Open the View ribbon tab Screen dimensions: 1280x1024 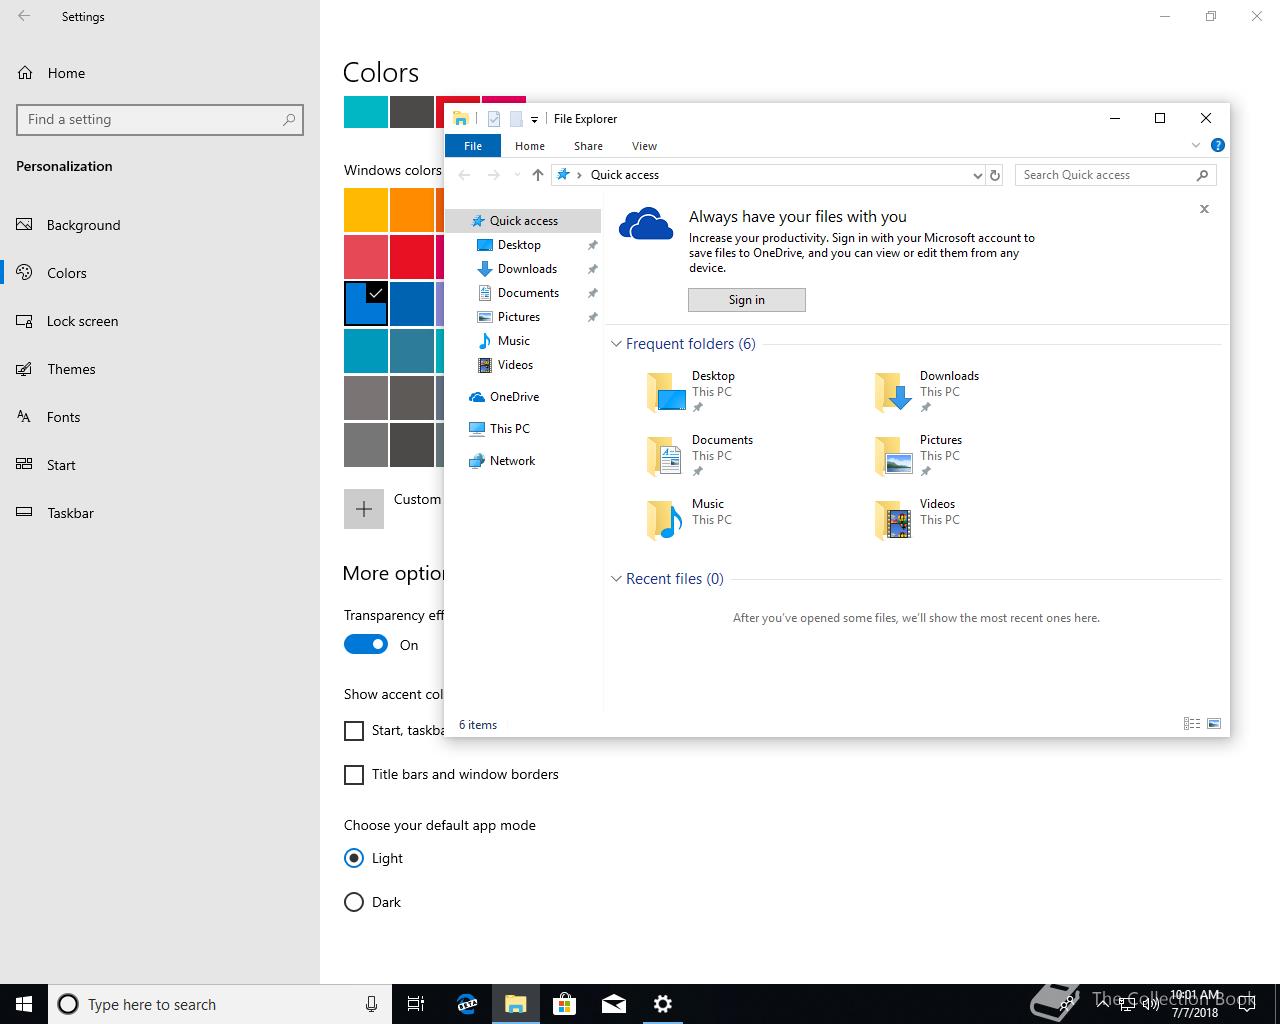click(x=644, y=146)
